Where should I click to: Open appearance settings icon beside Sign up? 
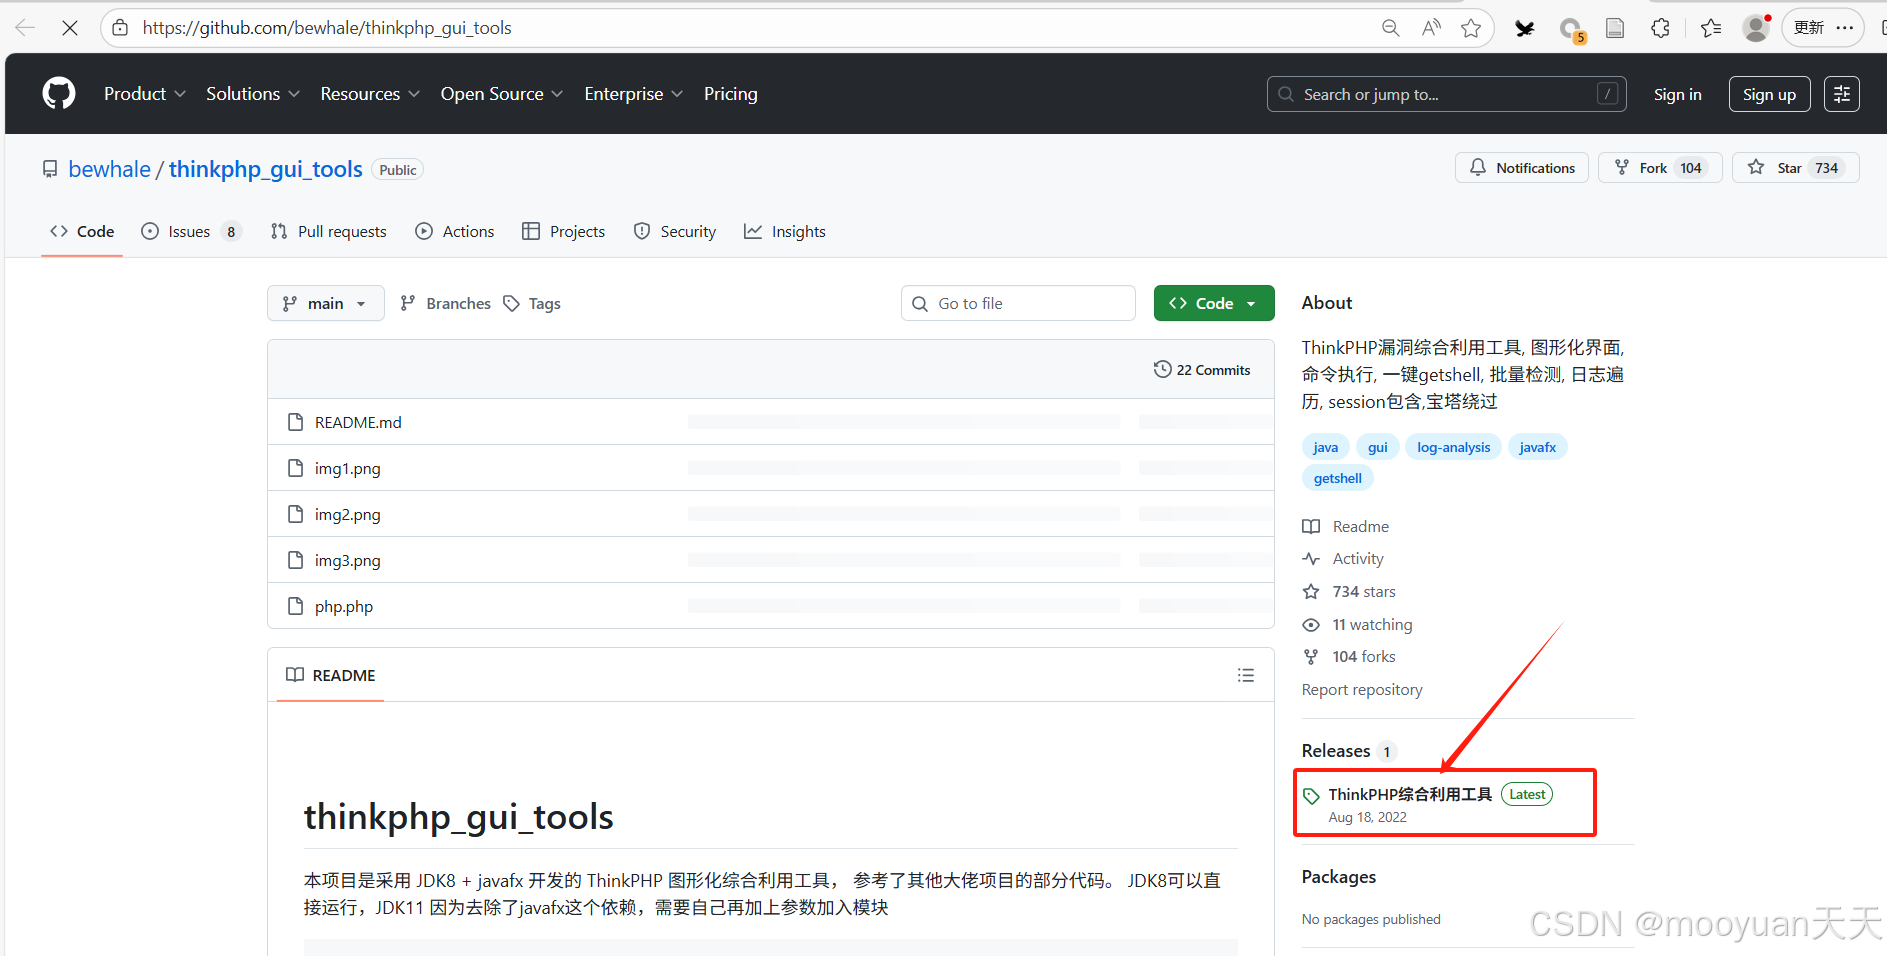1842,94
